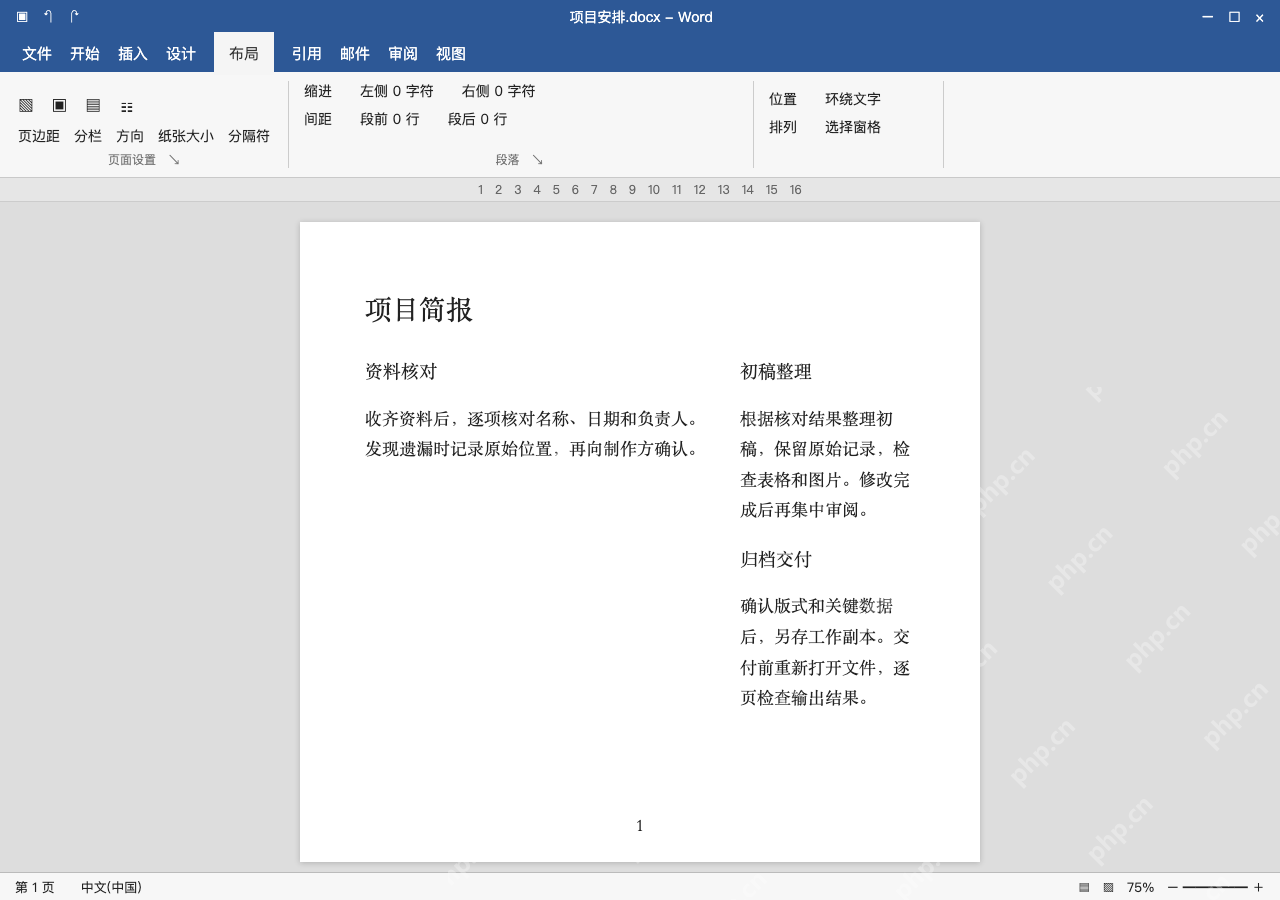Open the 选择窗格 selection pane
The width and height of the screenshot is (1280, 900).
[853, 127]
